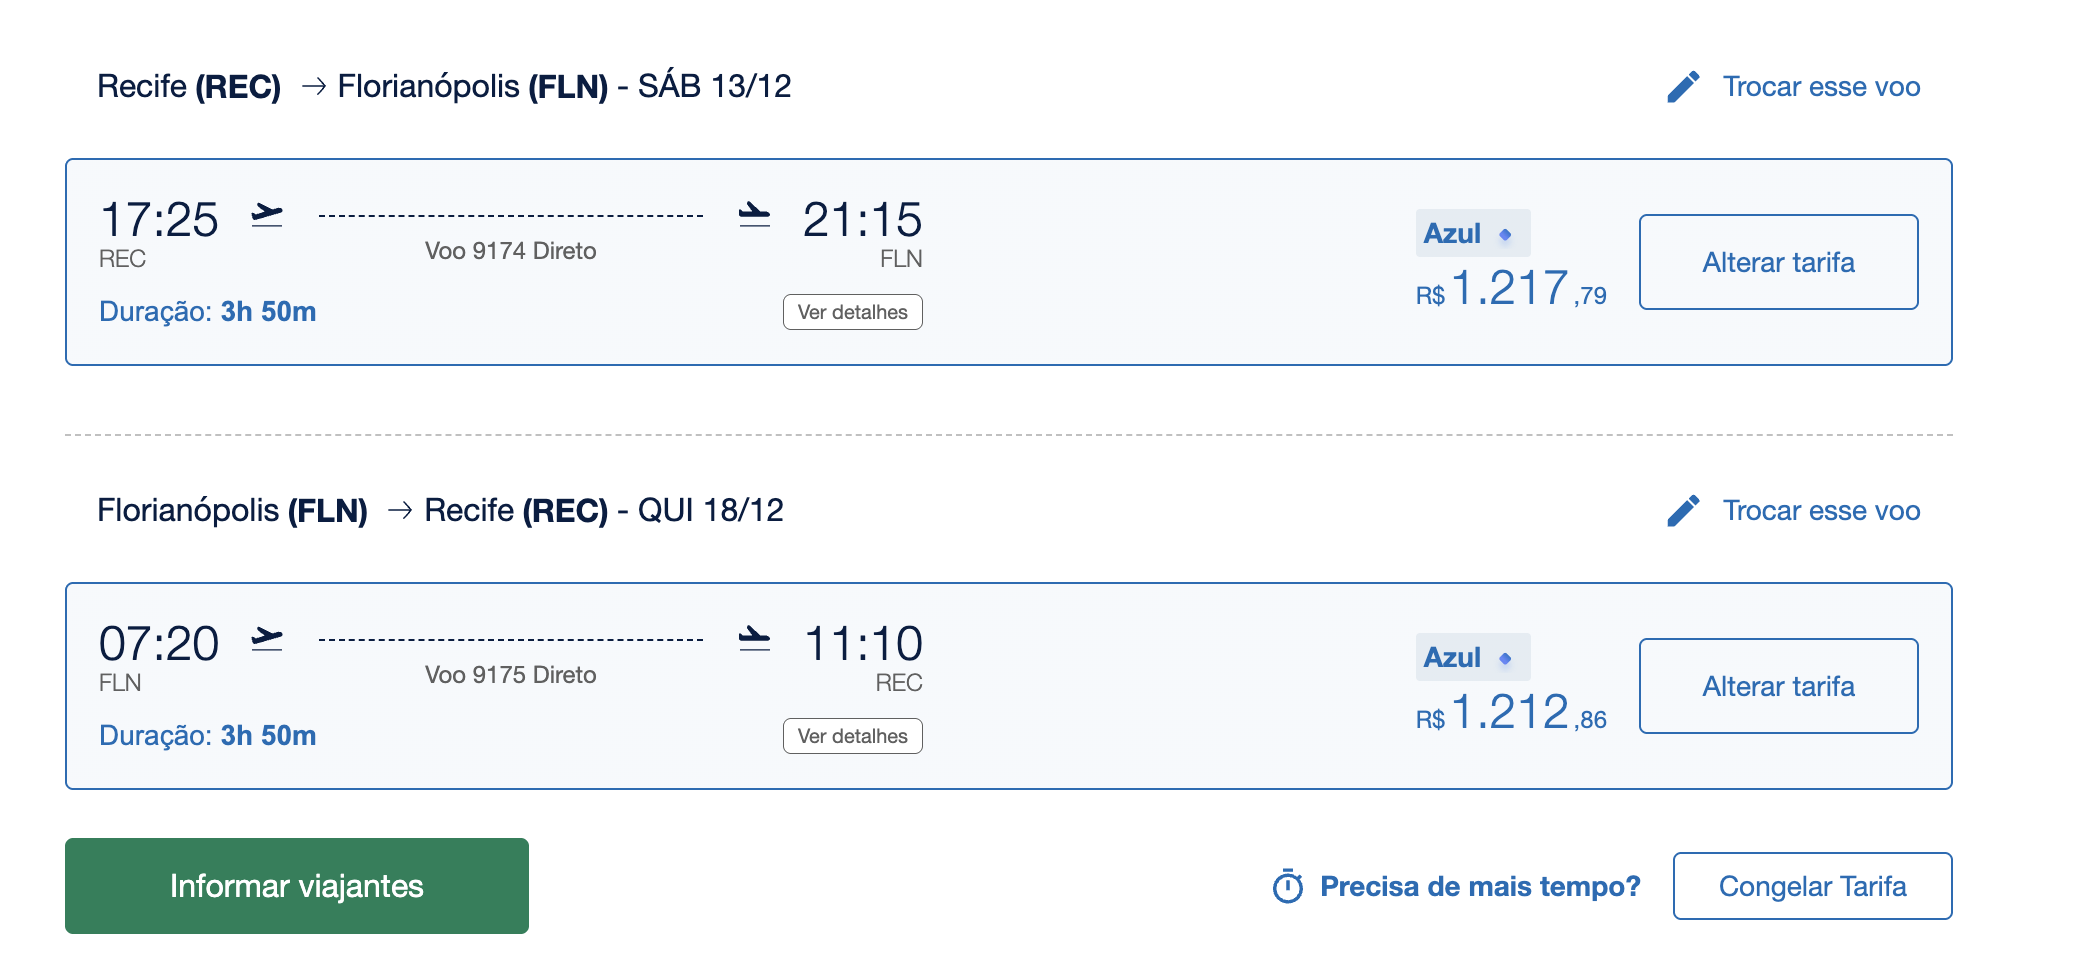Click departure plane icon beside 07:20
The height and width of the screenshot is (962, 2088).
click(267, 639)
